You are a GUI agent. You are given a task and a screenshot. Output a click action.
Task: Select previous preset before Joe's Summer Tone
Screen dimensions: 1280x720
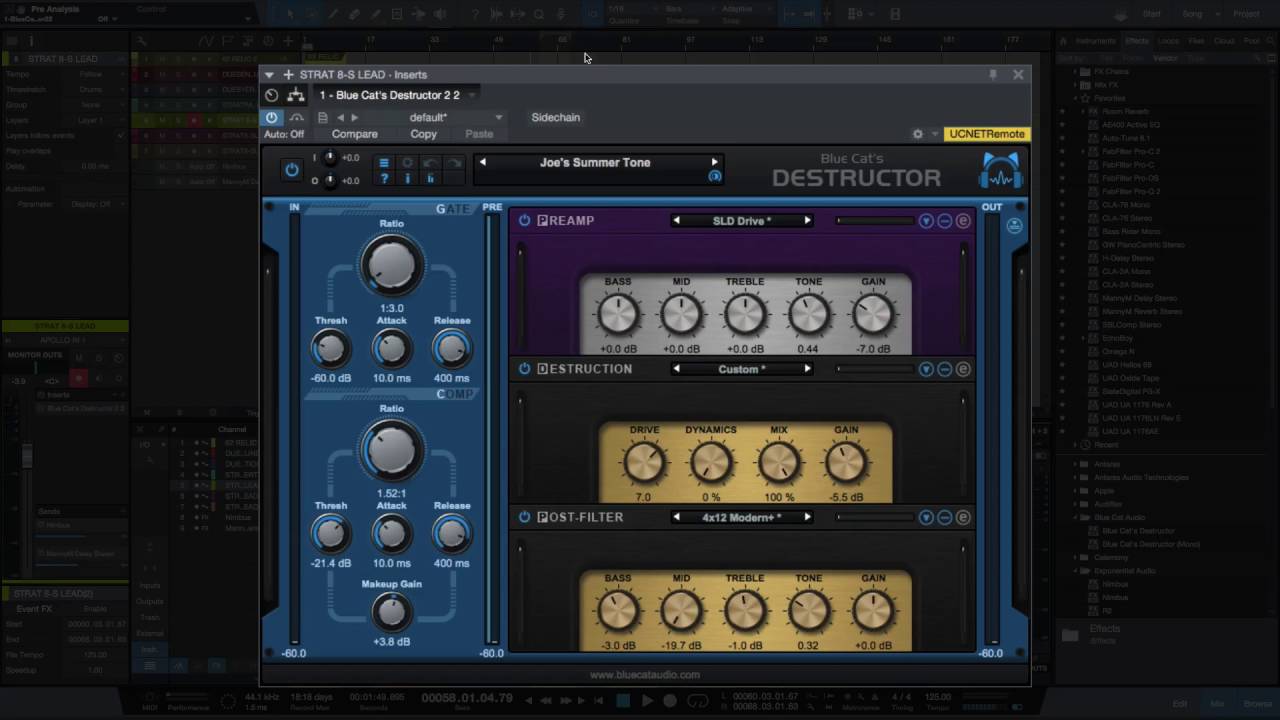(x=482, y=162)
